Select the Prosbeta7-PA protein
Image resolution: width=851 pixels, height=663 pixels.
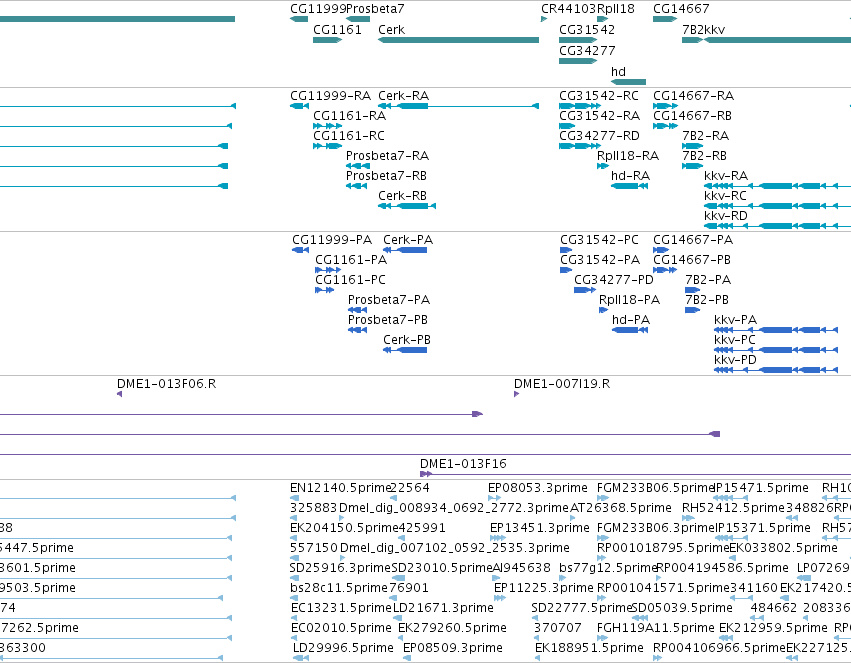(x=358, y=310)
